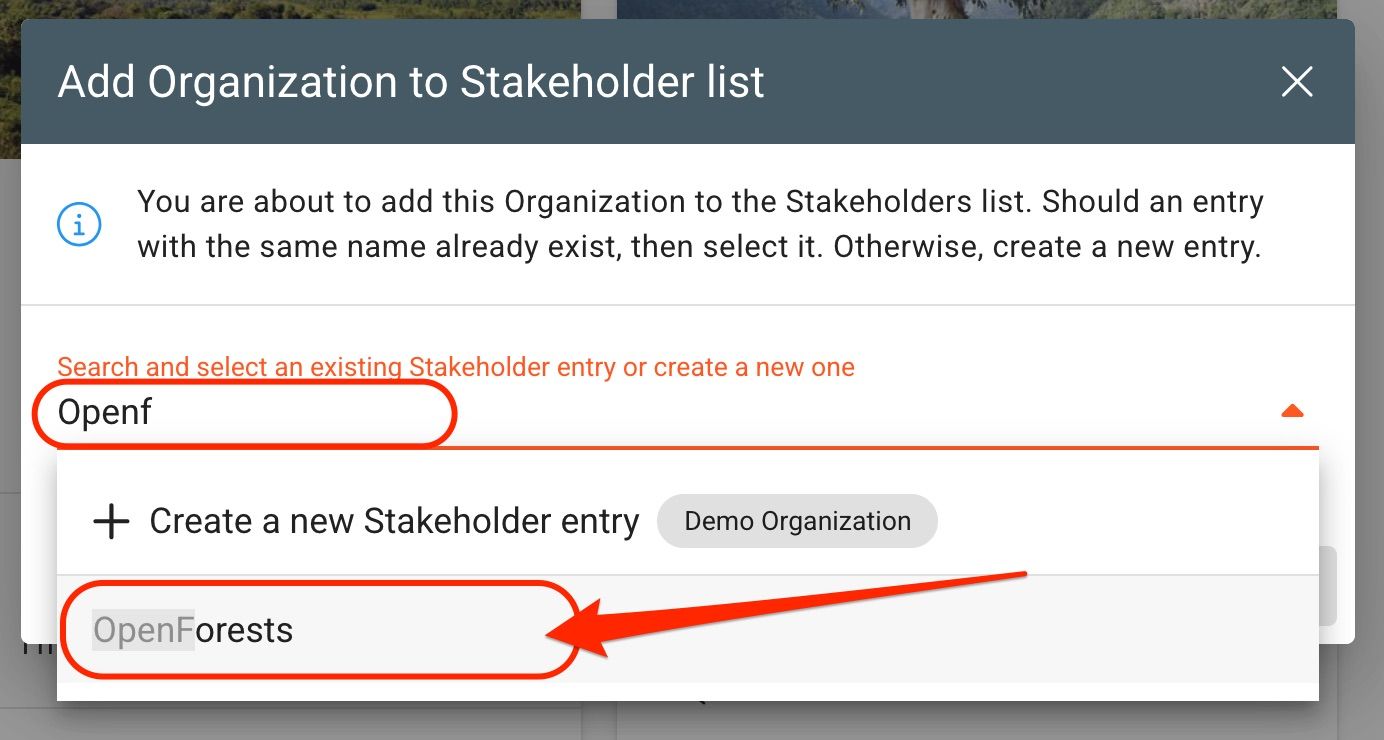
Task: Click the background photo at top left
Action: [290, 8]
